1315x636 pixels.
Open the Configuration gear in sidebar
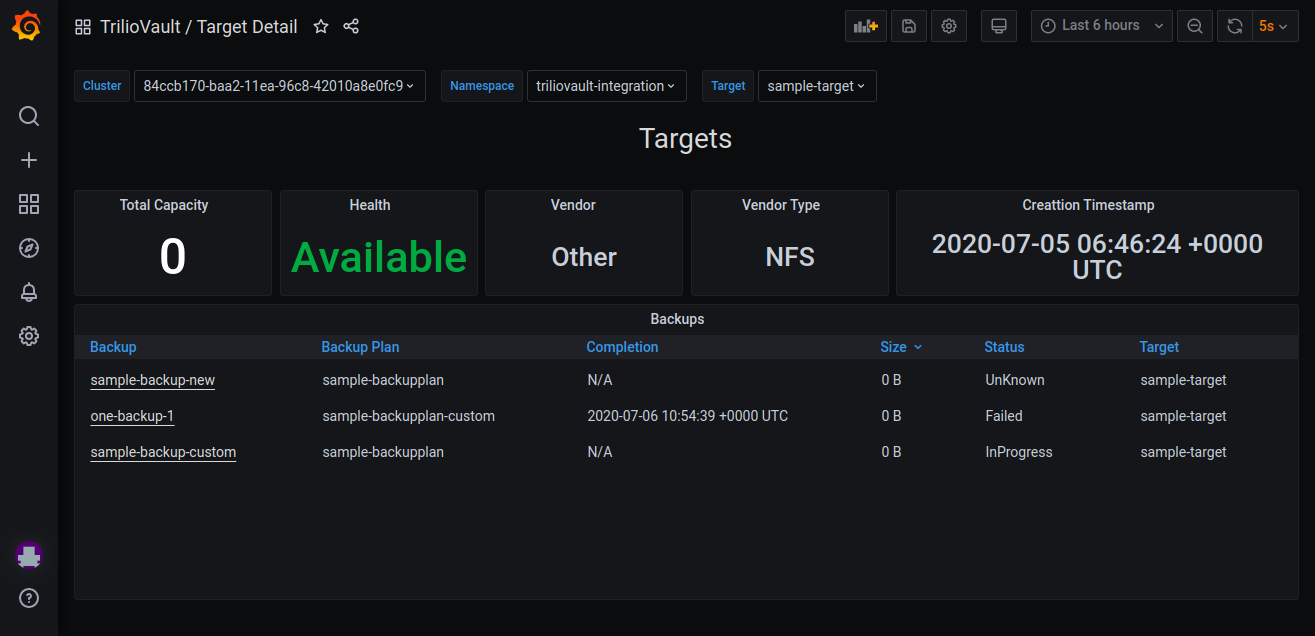[x=29, y=336]
